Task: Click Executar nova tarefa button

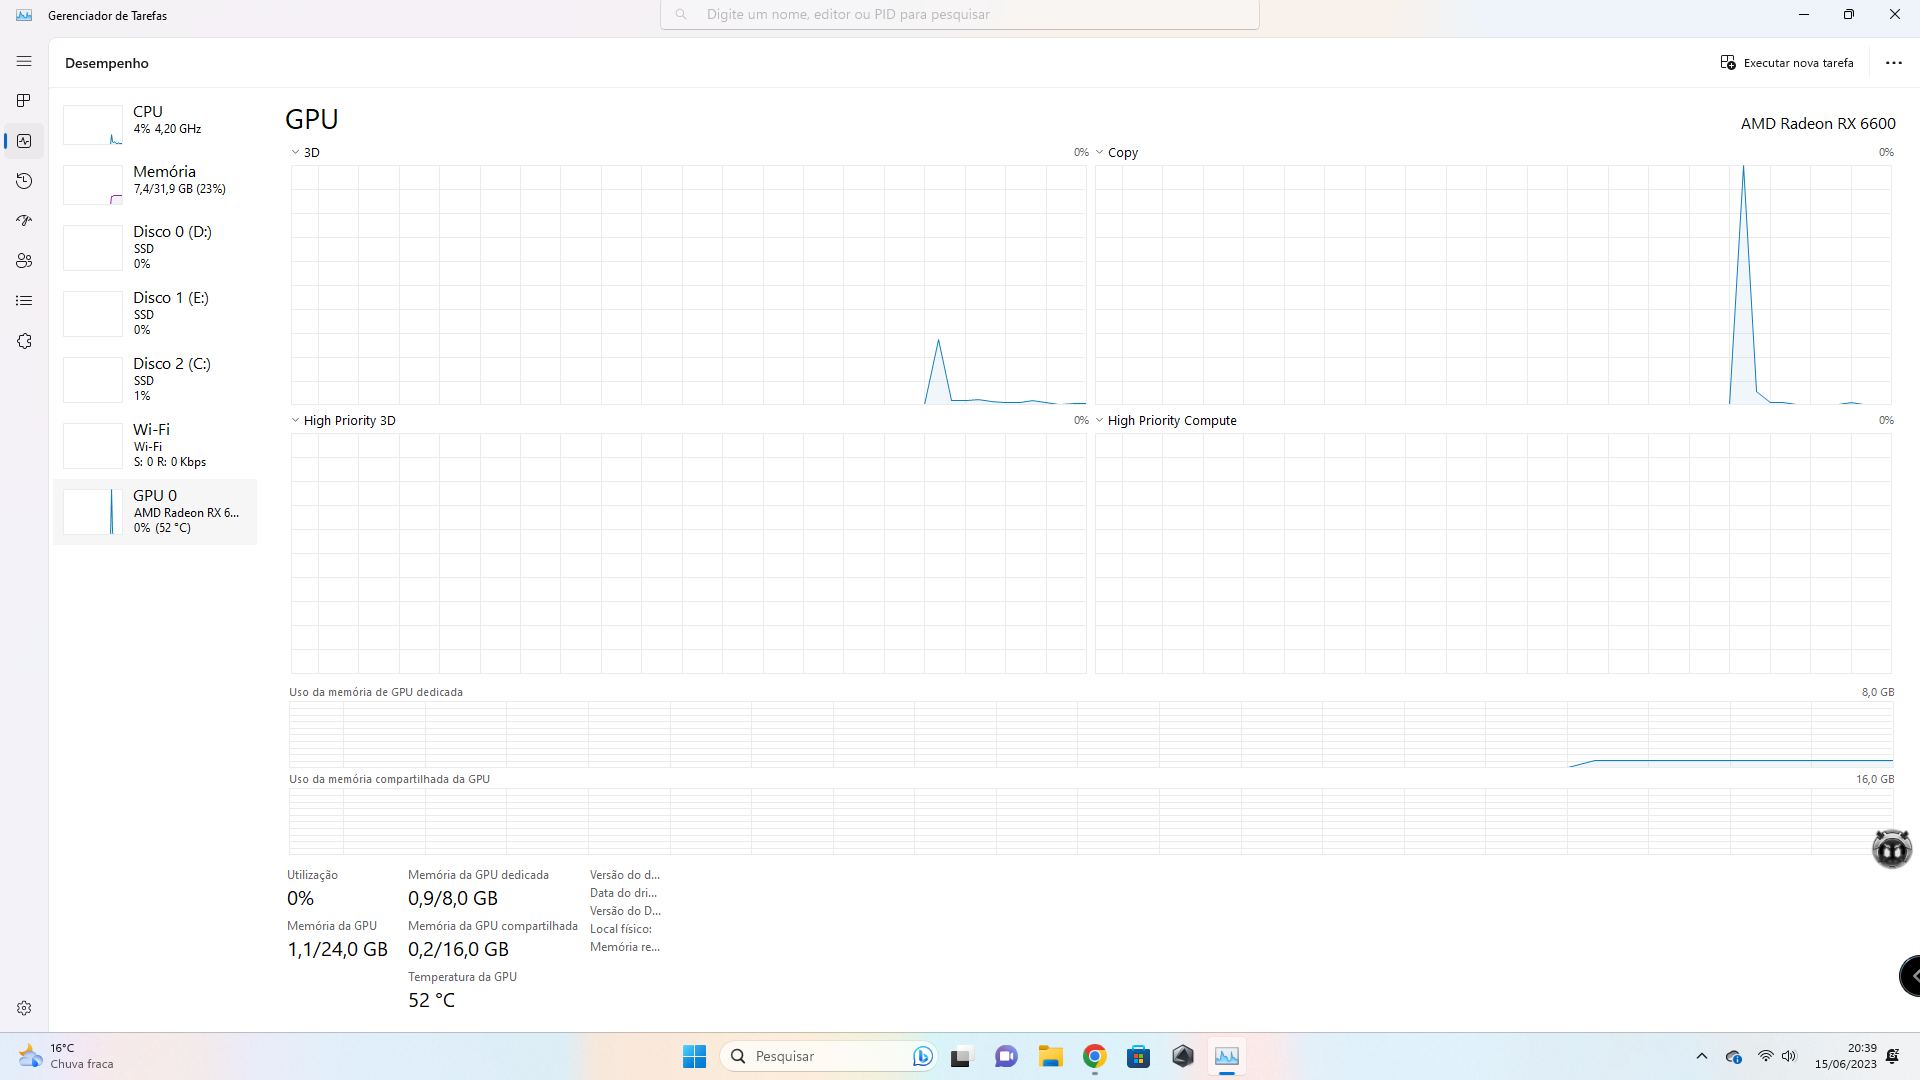Action: 1787,62
